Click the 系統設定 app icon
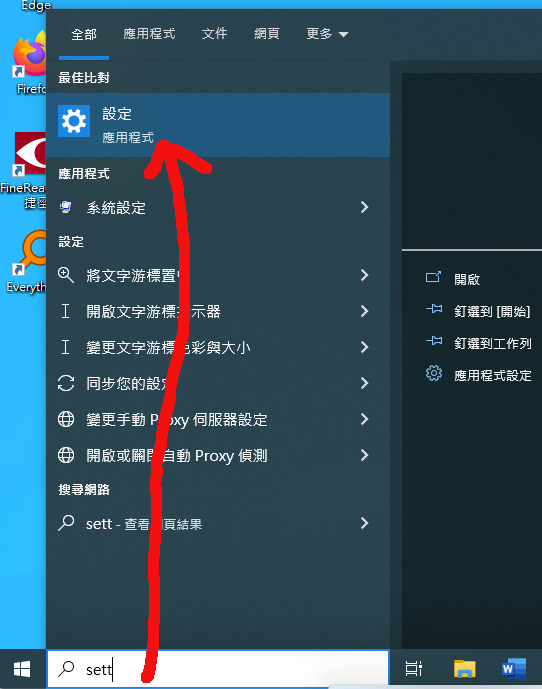This screenshot has width=542, height=689. pos(66,207)
